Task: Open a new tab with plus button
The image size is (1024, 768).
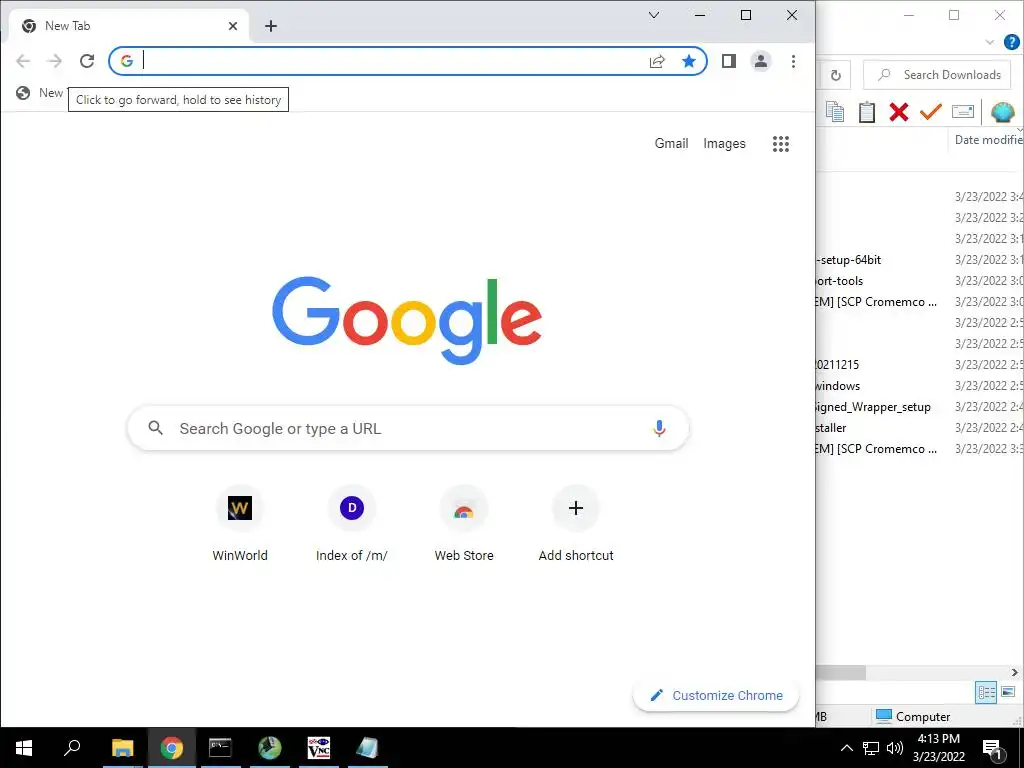Action: click(x=271, y=26)
